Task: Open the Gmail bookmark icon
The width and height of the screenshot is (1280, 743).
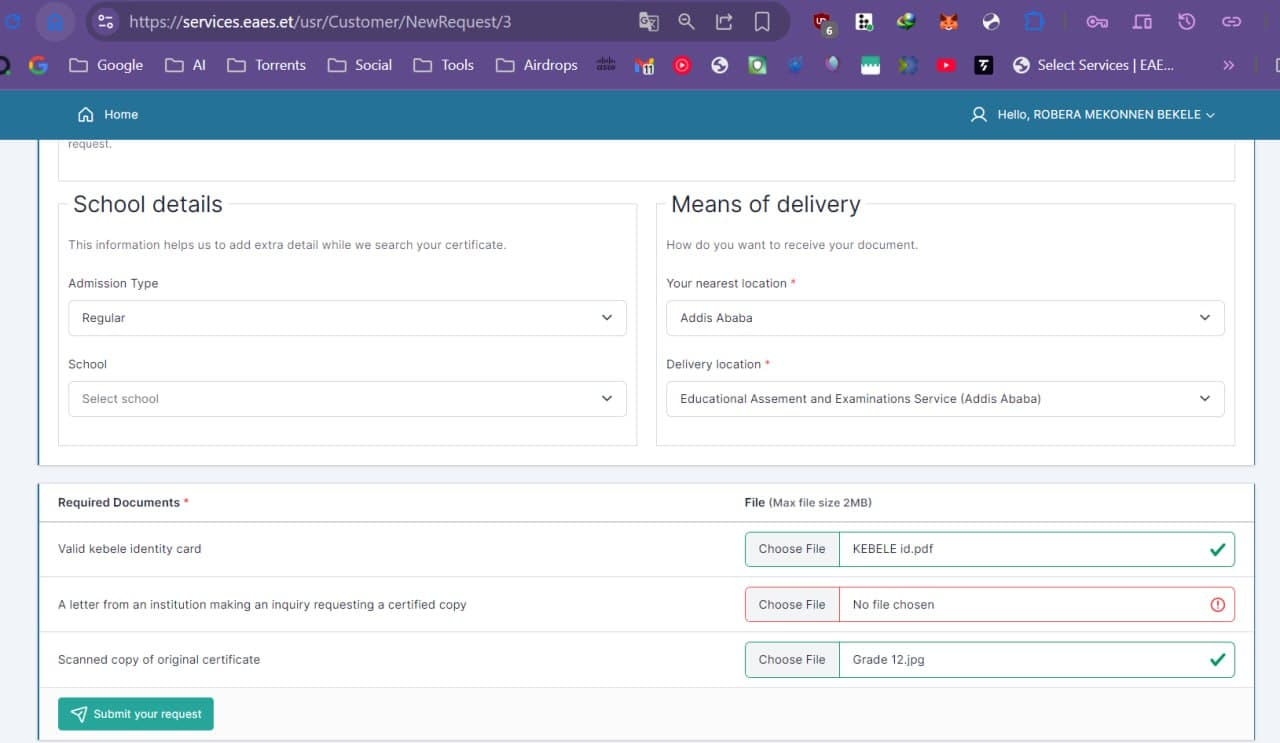Action: [644, 65]
